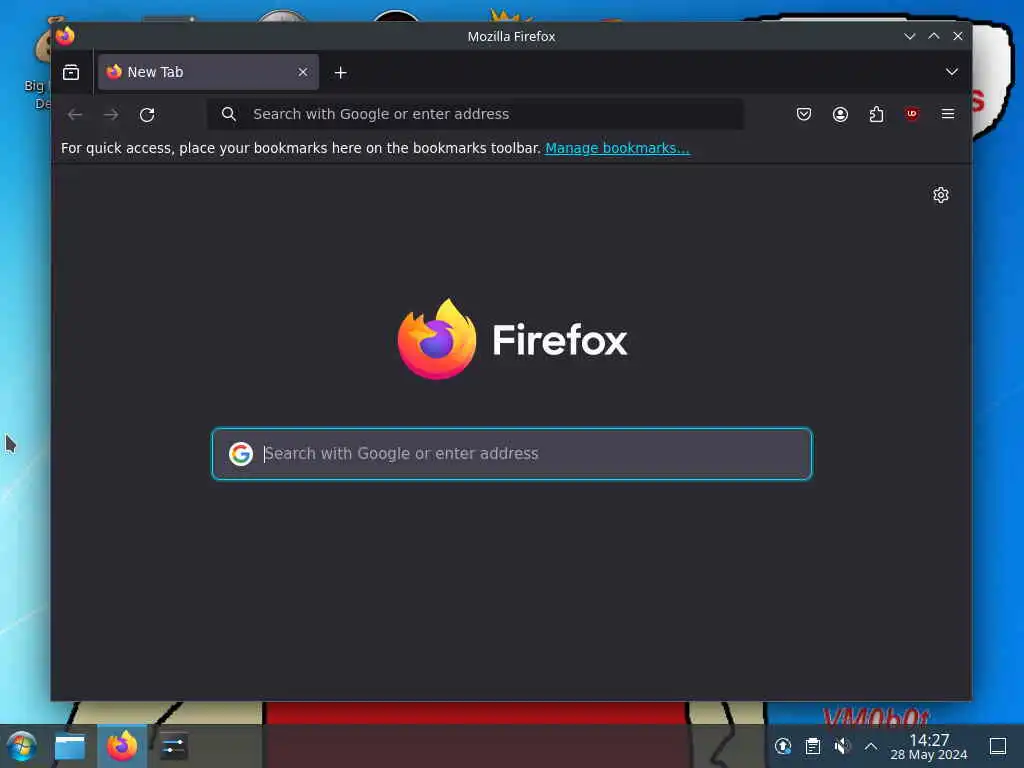This screenshot has height=768, width=1024.
Task: Open the clipboard tray icon
Action: pos(812,746)
